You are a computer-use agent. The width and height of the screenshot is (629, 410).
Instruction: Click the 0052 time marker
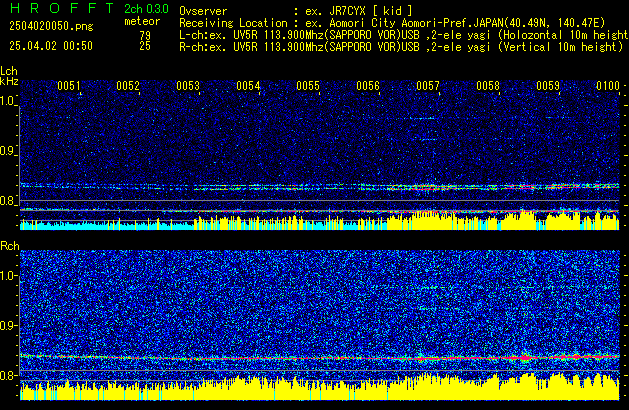[128, 86]
